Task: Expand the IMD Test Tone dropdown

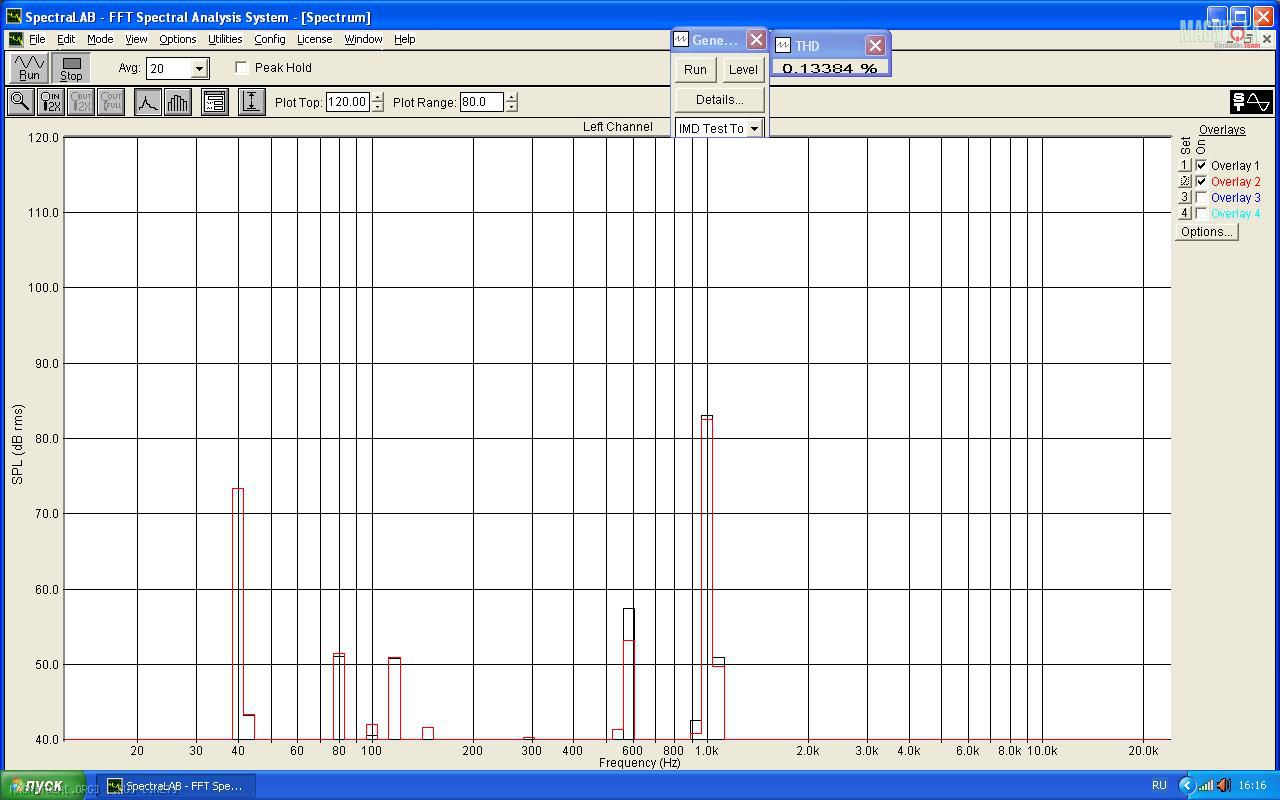Action: tap(754, 129)
